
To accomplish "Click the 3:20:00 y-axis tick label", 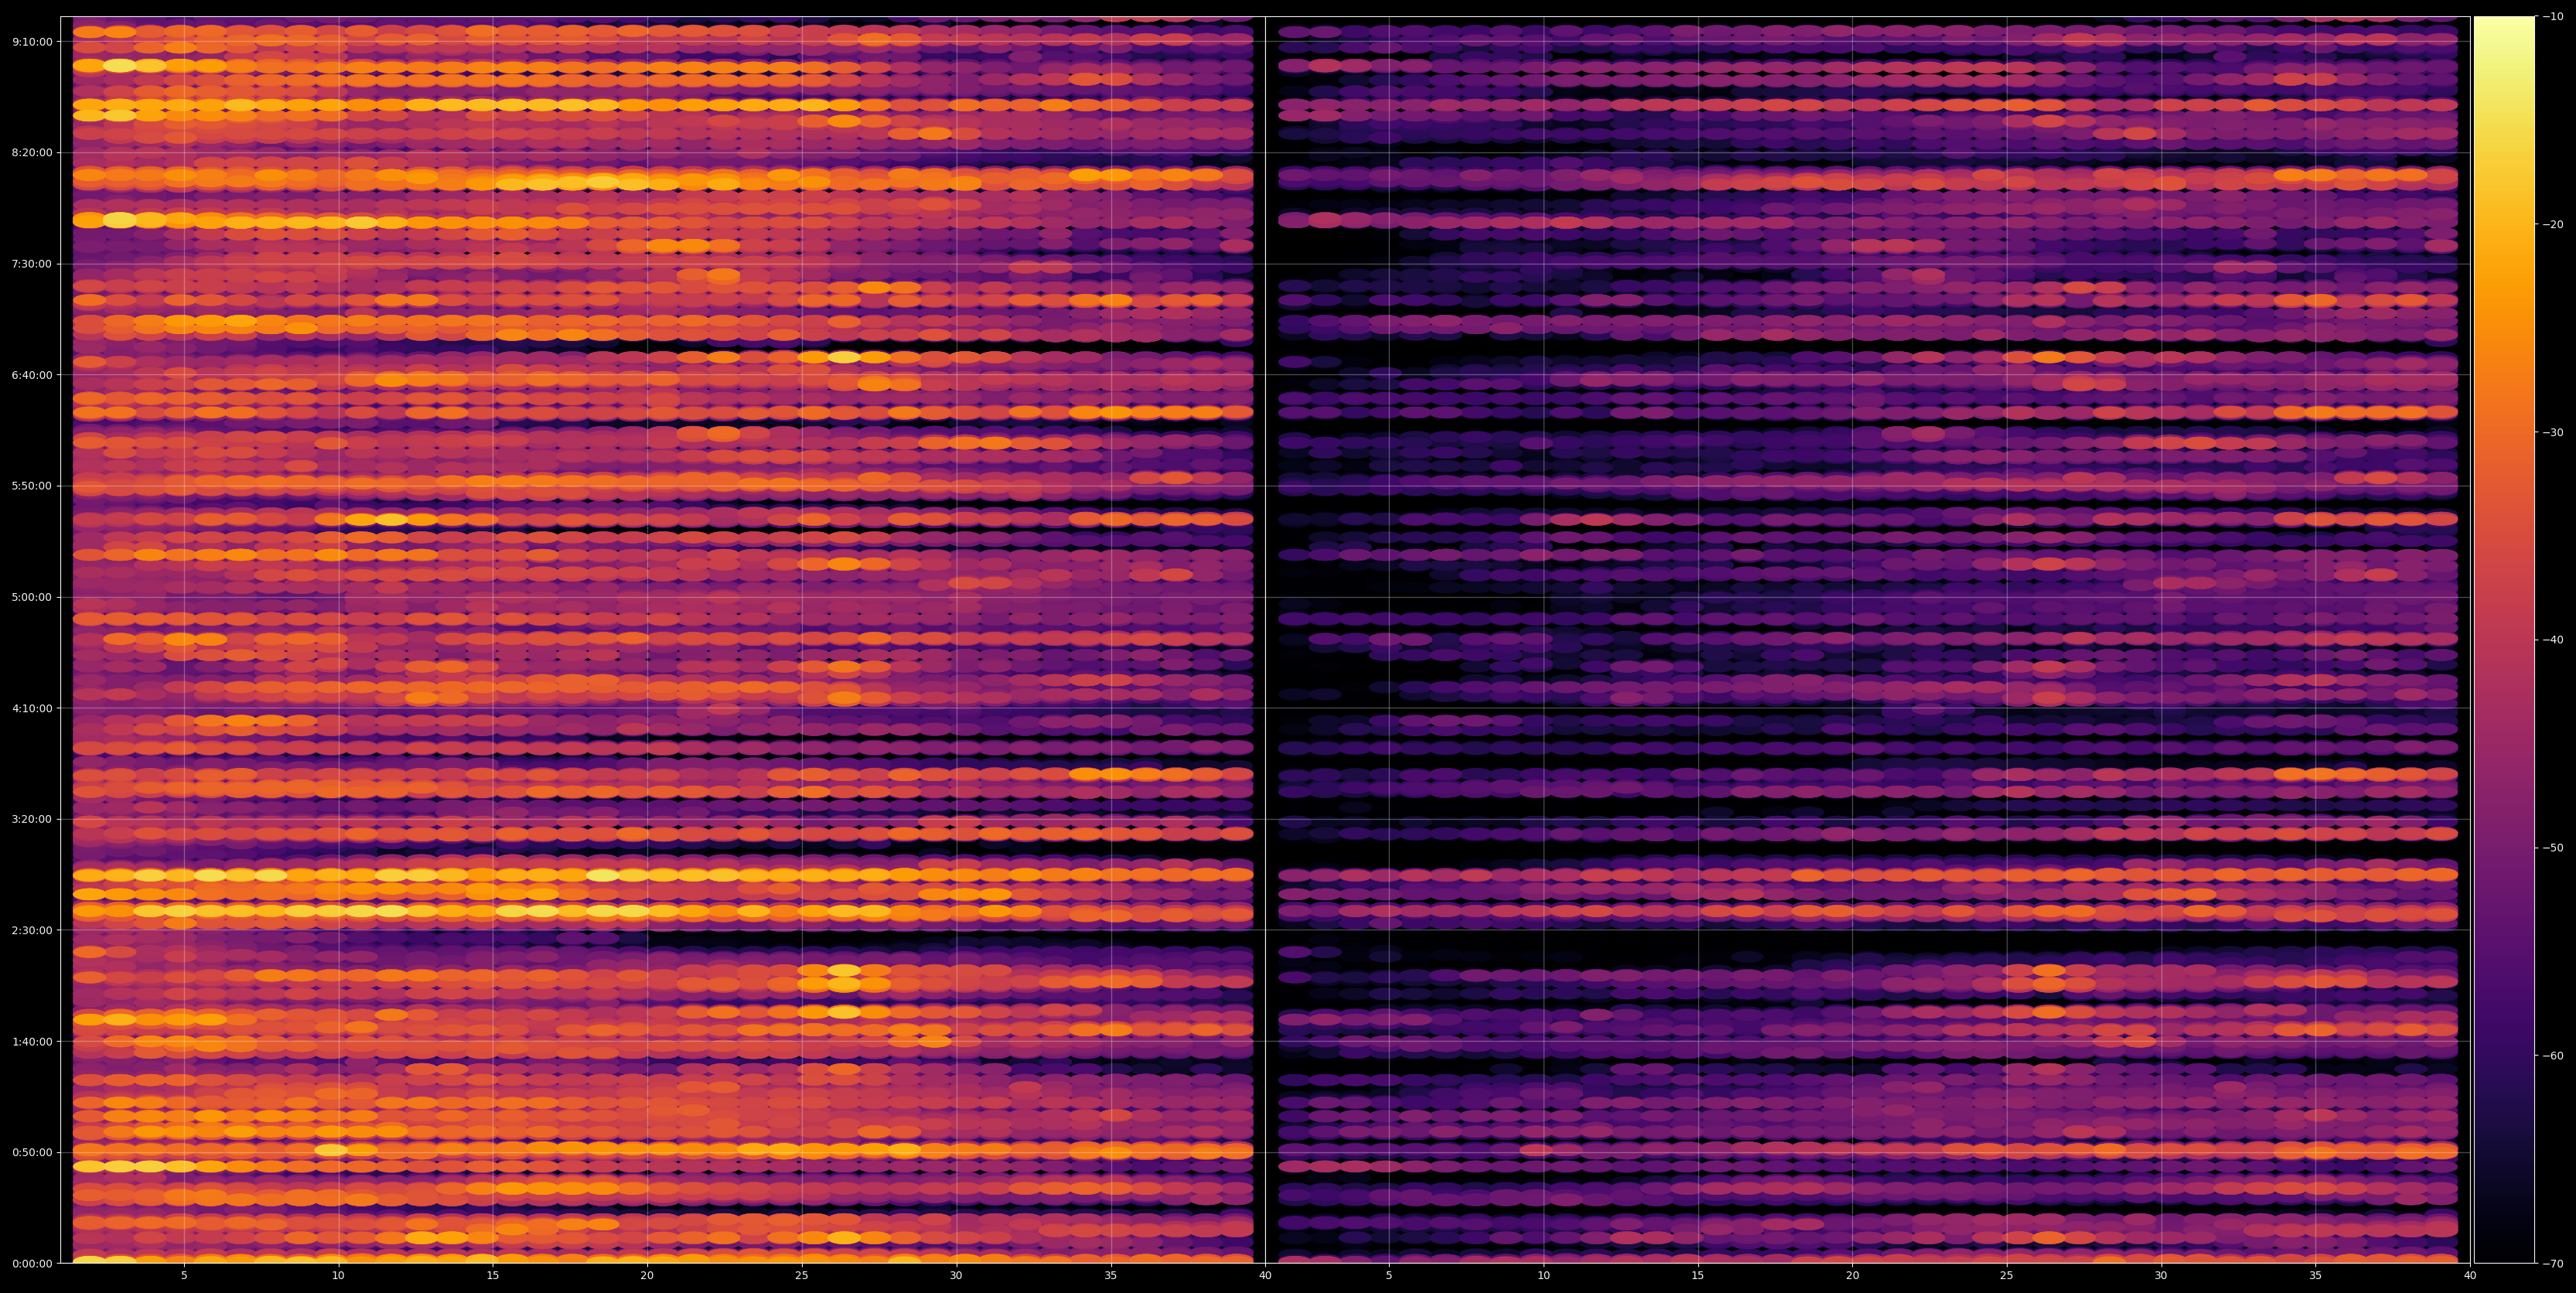I will [x=32, y=819].
